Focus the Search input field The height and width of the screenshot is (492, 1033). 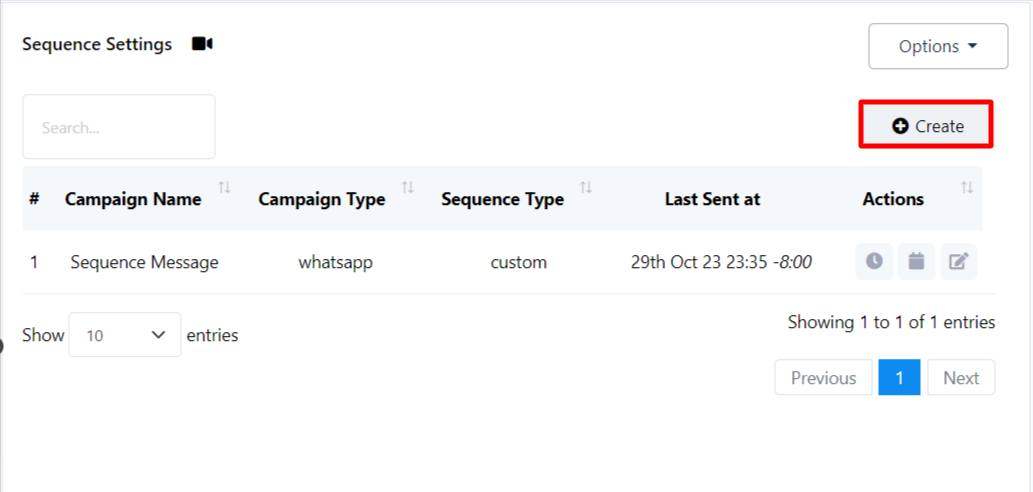tap(119, 127)
